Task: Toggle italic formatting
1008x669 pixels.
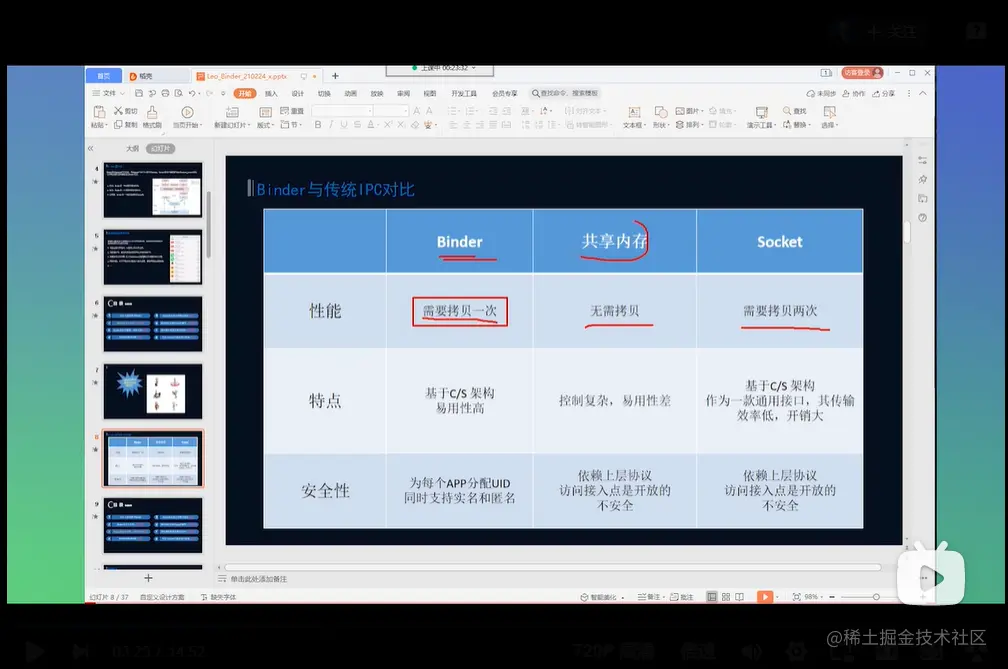Action: click(x=330, y=124)
